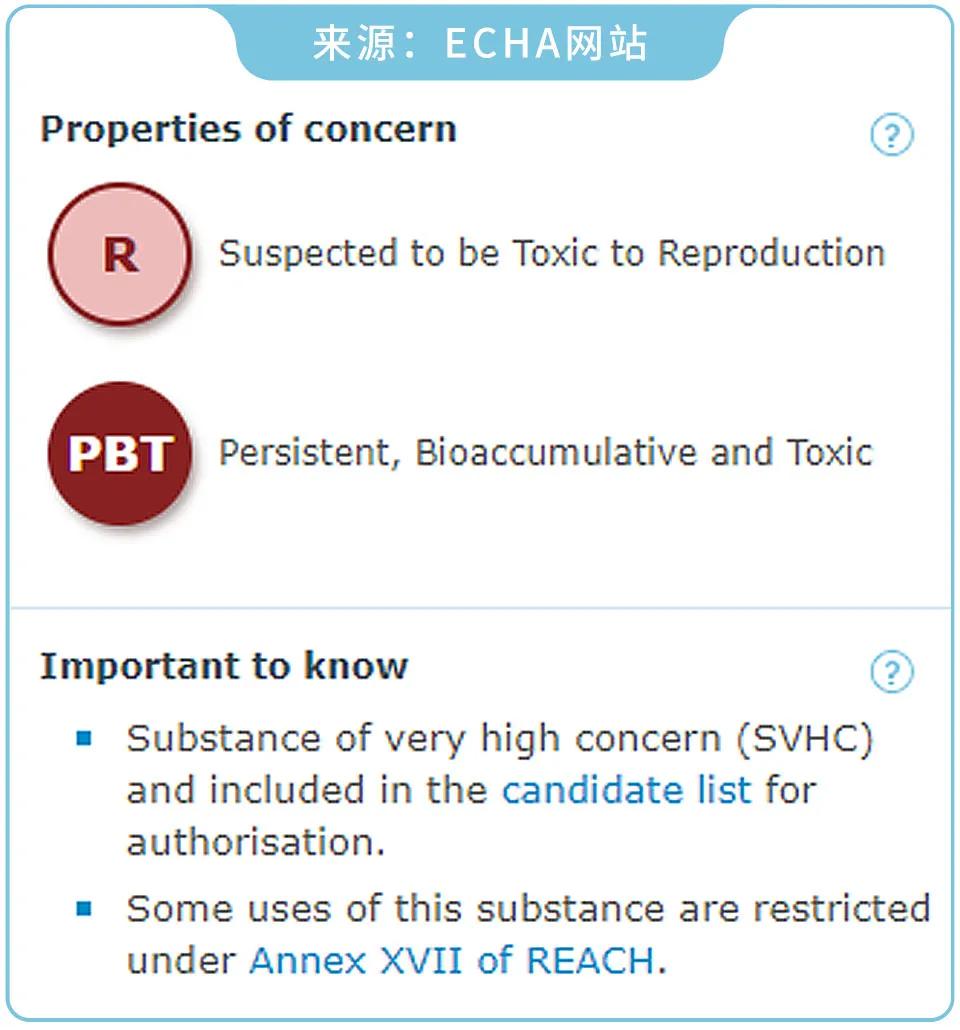Click the horizontal divider between the two sections
960x1030 pixels.
480,607
